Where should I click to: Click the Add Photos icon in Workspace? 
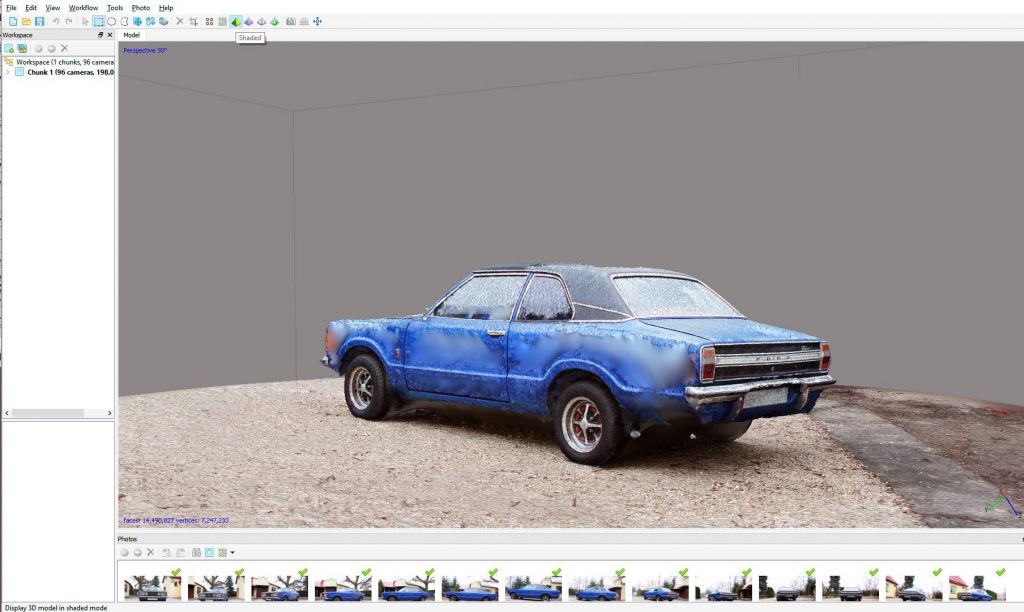pyautogui.click(x=22, y=48)
